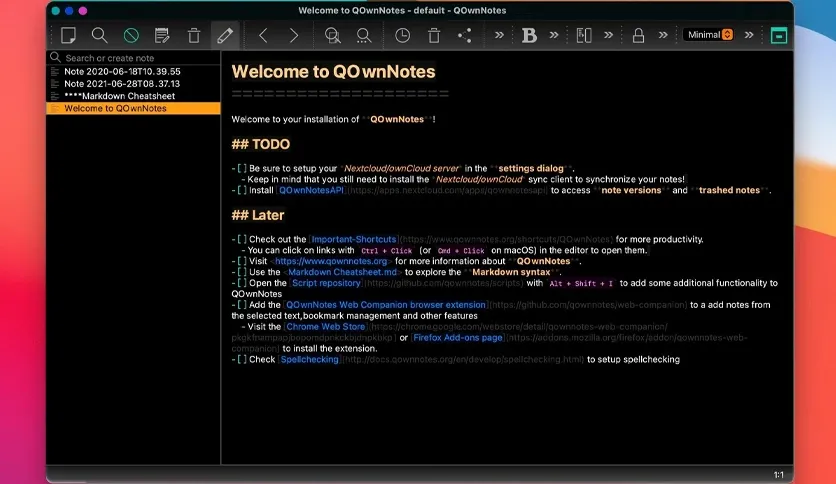Click the Markdown Cheatsheet.md link
Image resolution: width=836 pixels, height=484 pixels.
point(342,272)
